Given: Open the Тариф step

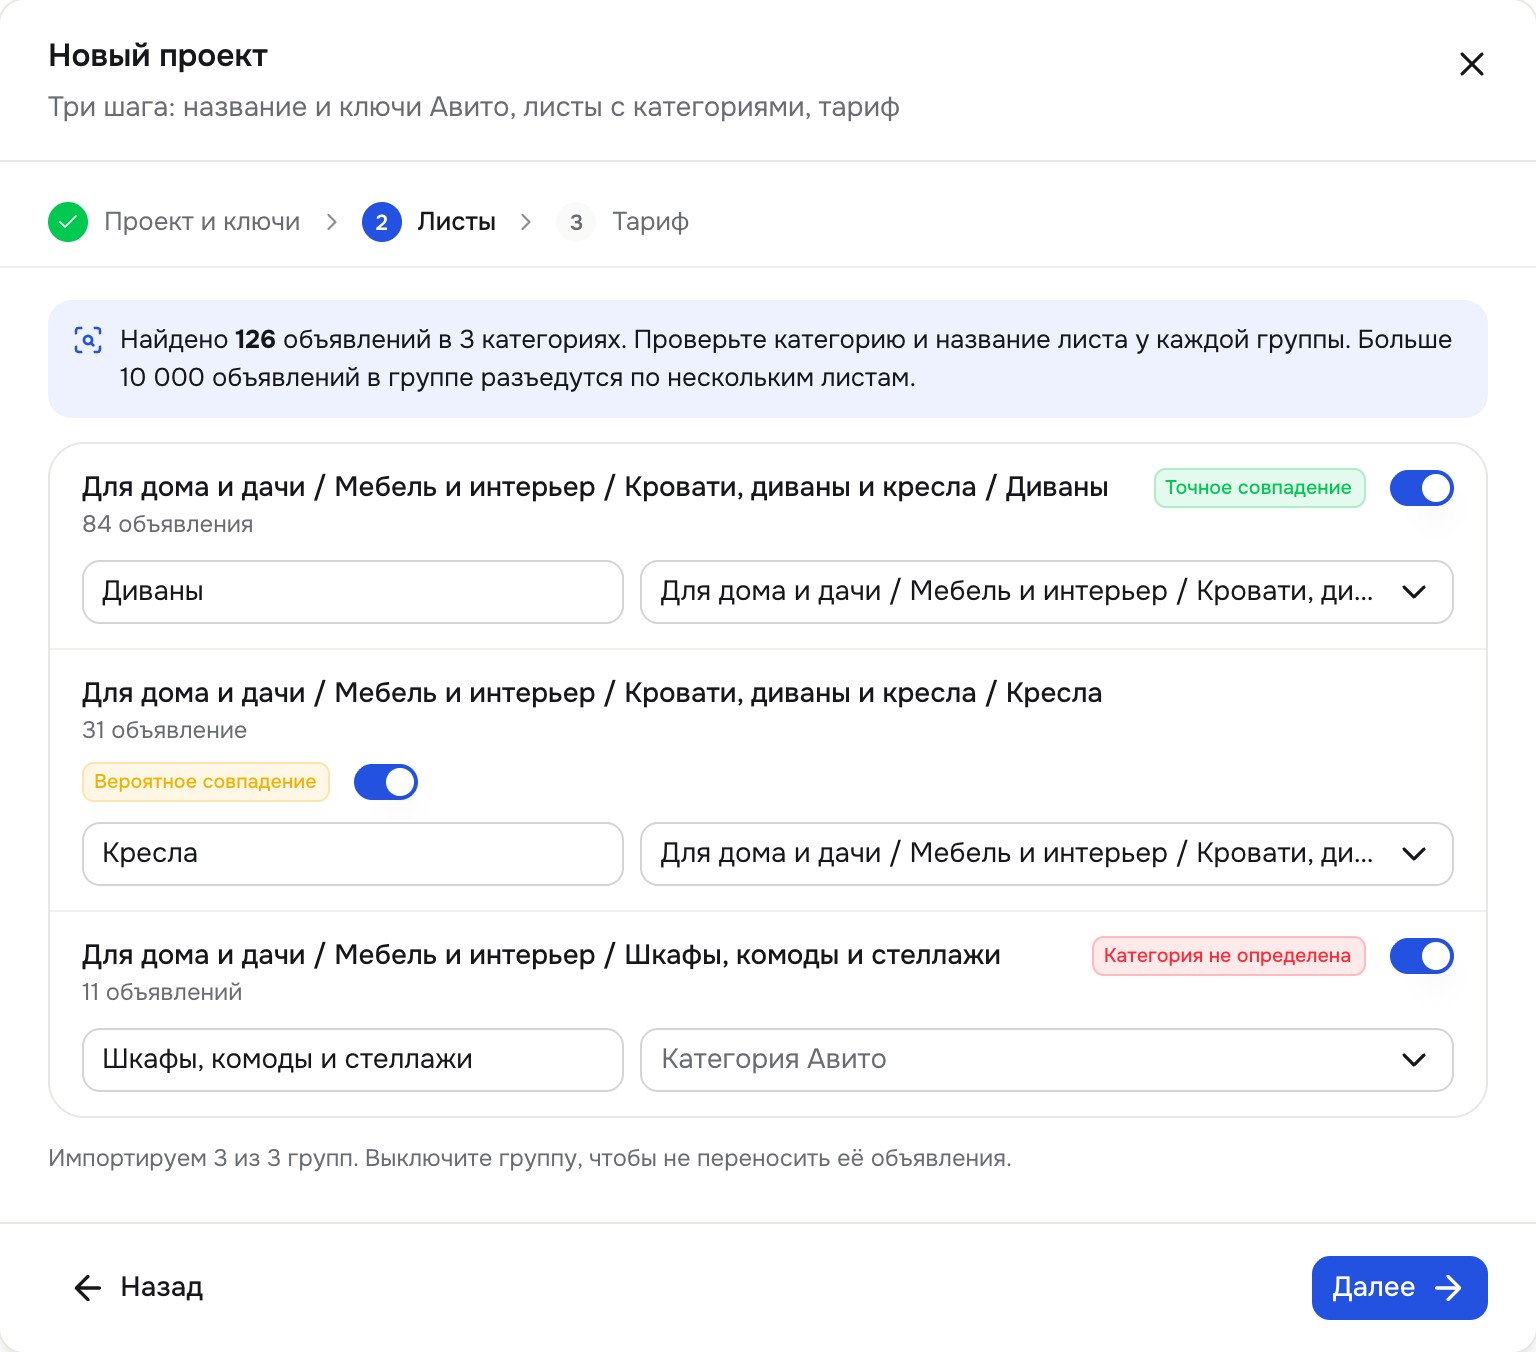Looking at the screenshot, I should coord(623,222).
